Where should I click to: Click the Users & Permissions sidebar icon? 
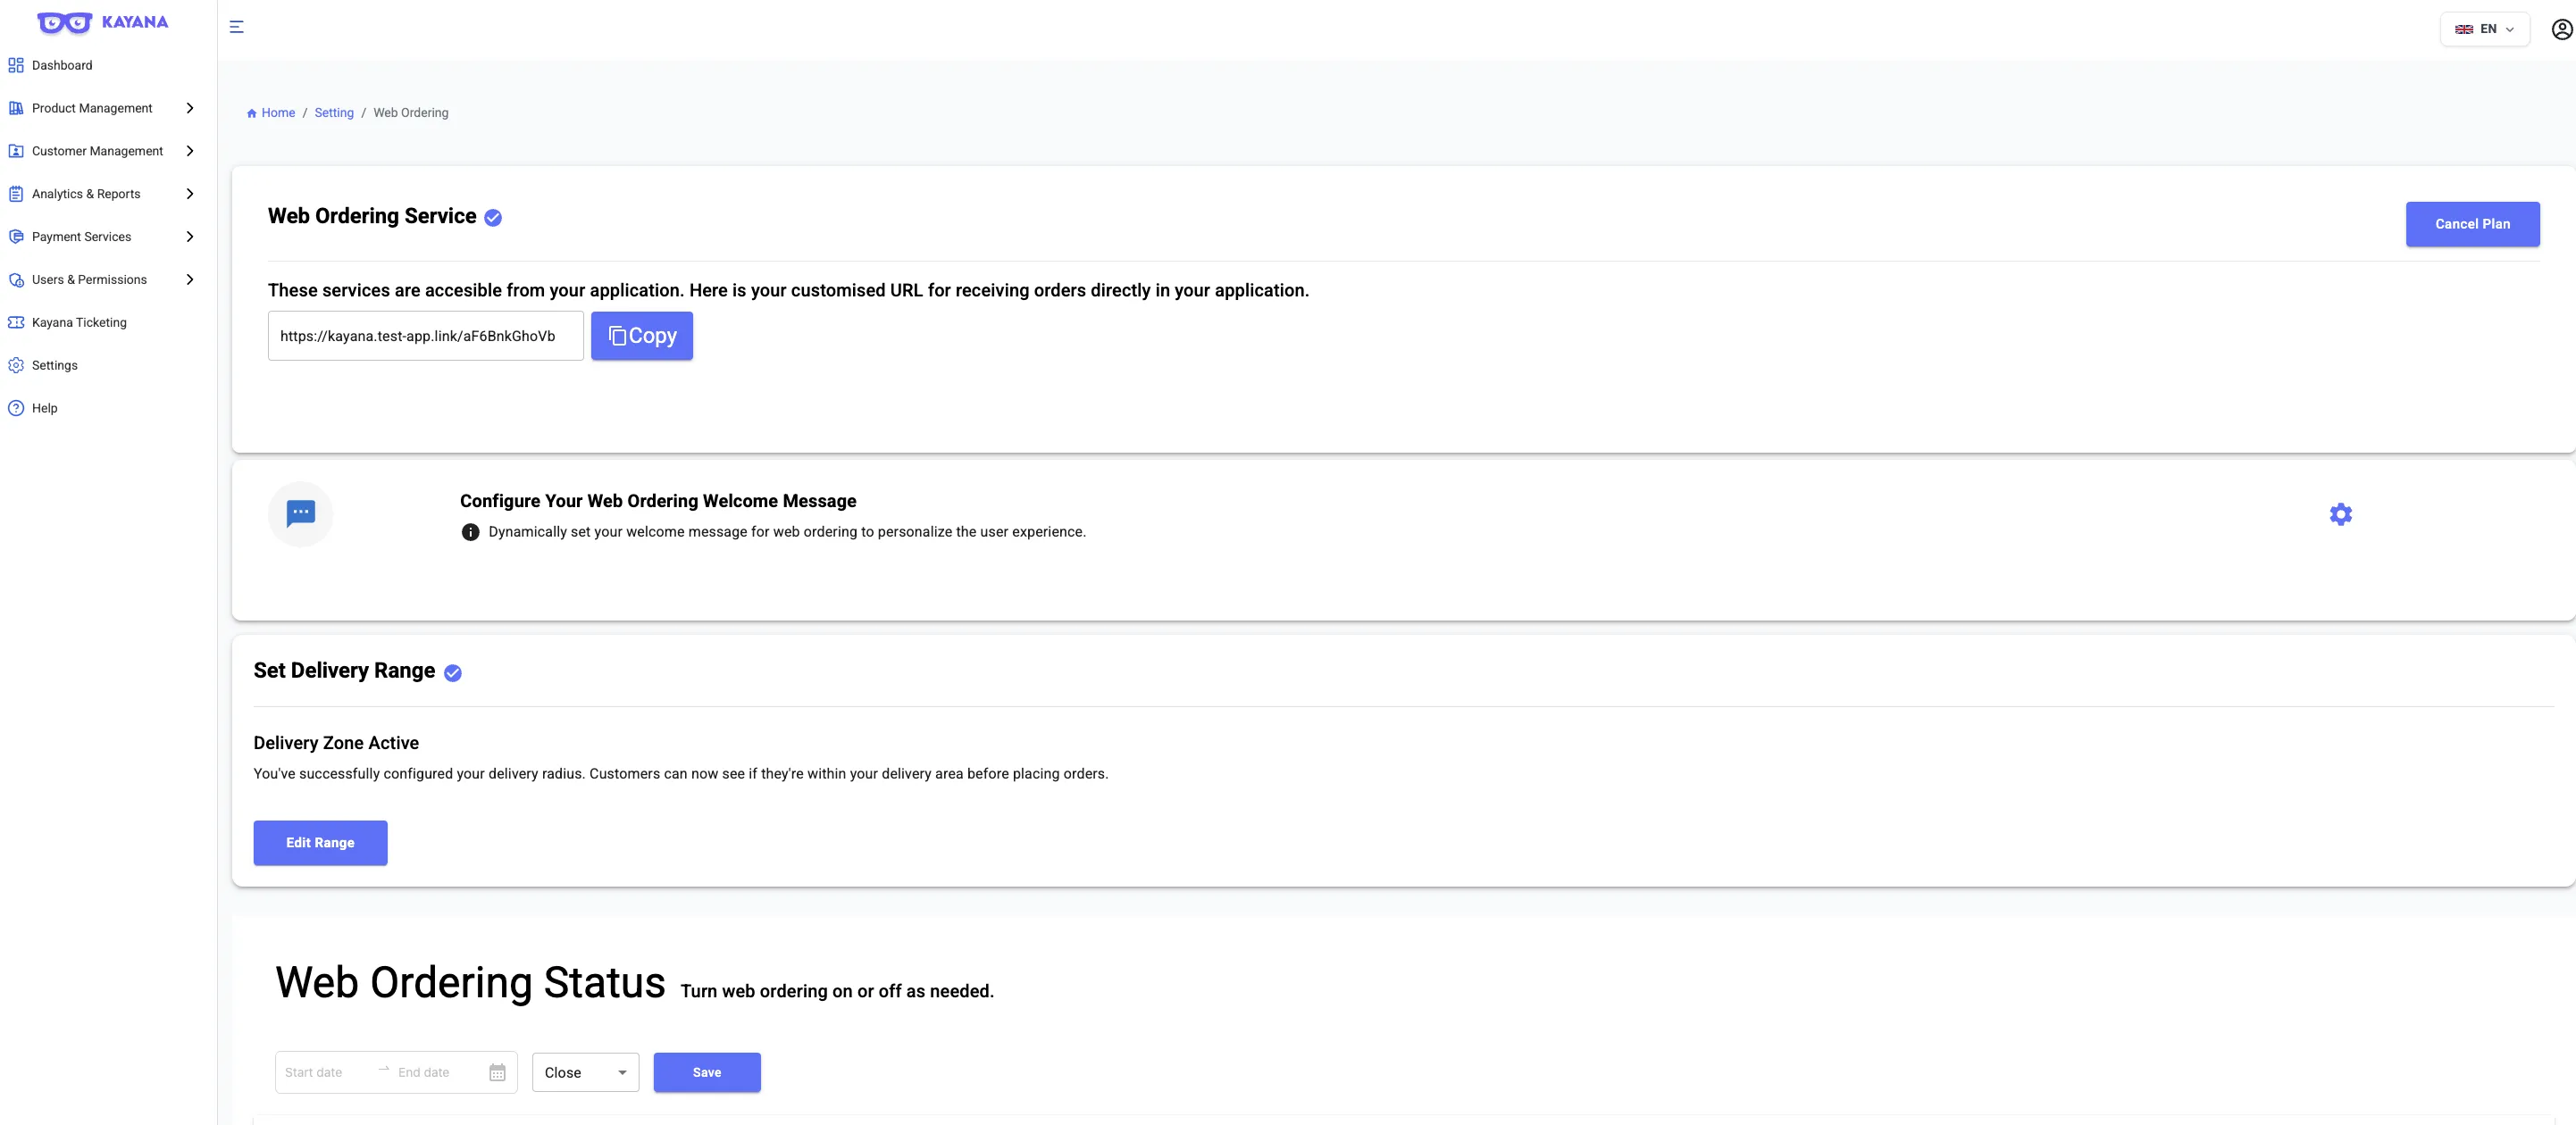pos(16,280)
